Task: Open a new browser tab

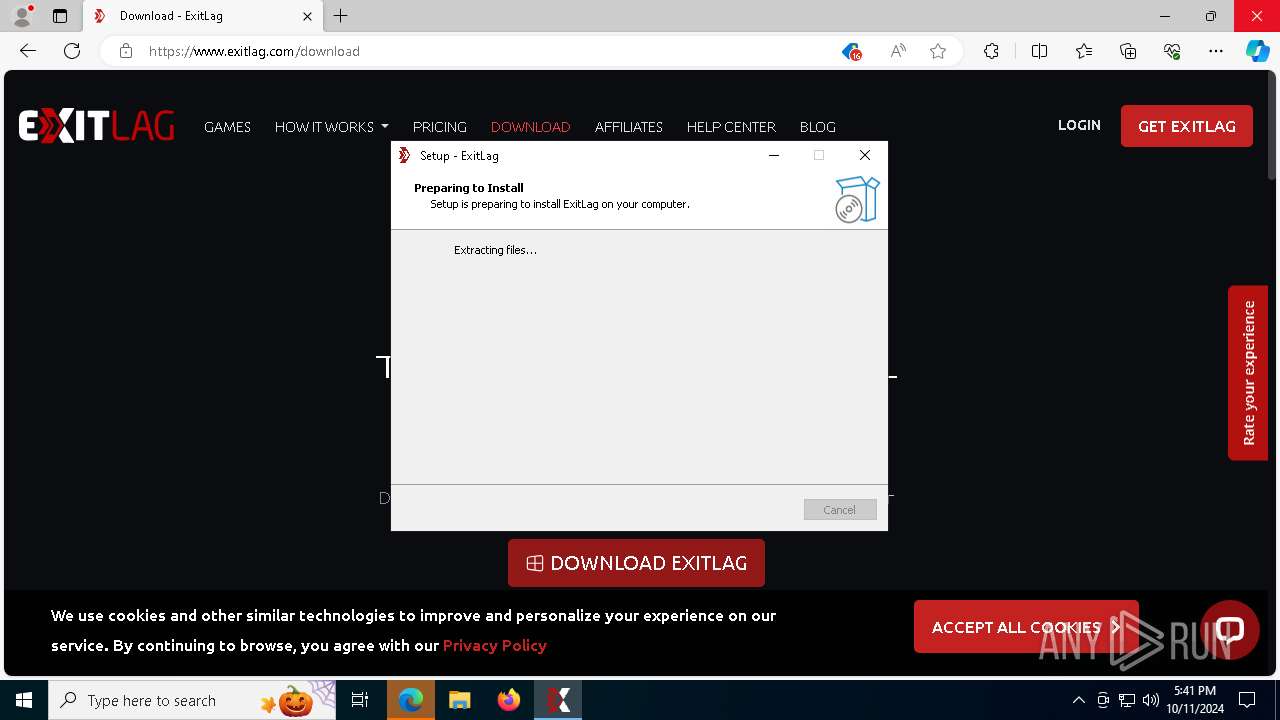Action: coord(340,16)
